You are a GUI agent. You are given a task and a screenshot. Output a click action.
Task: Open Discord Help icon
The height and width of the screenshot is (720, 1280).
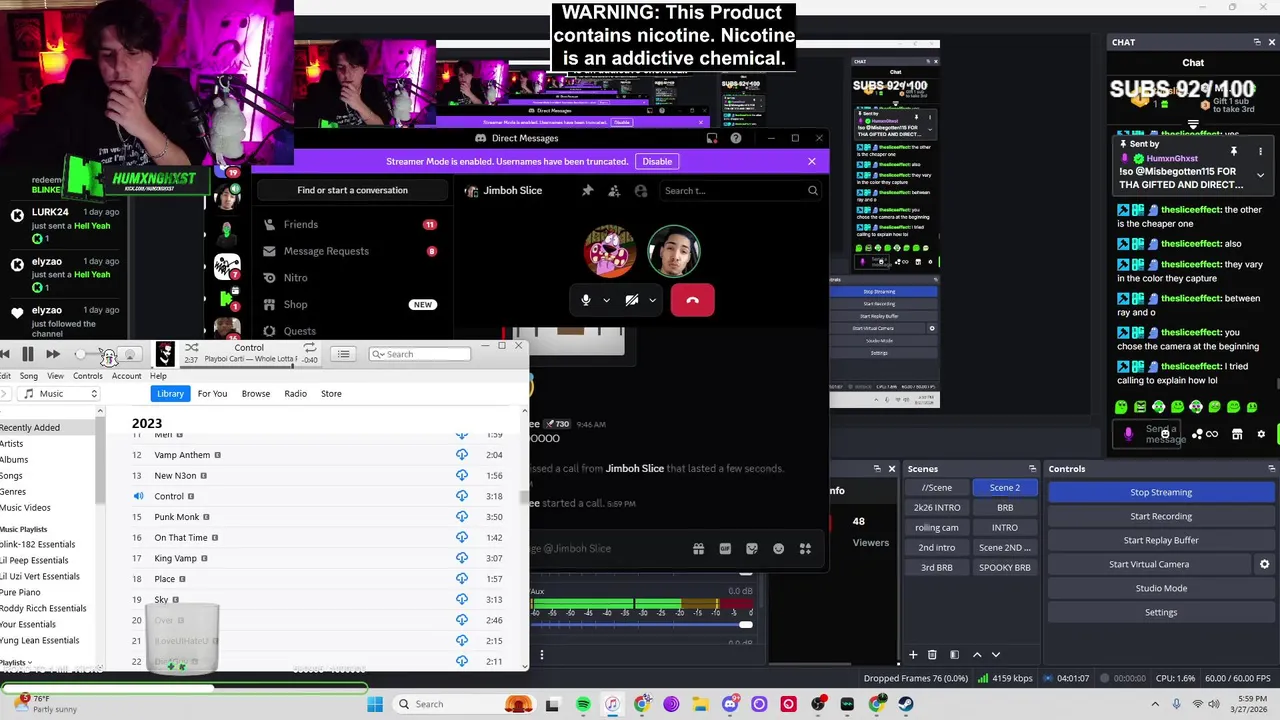[x=736, y=138]
